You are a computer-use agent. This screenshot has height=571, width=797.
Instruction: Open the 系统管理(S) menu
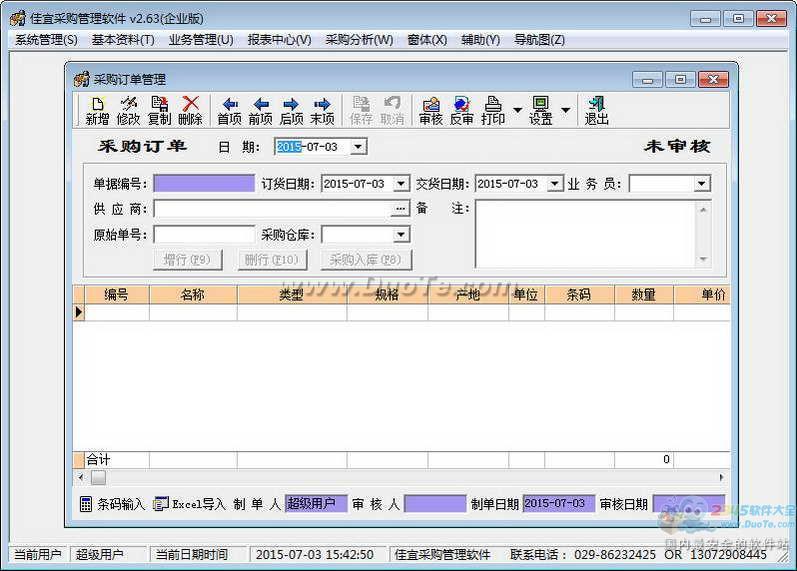point(46,40)
